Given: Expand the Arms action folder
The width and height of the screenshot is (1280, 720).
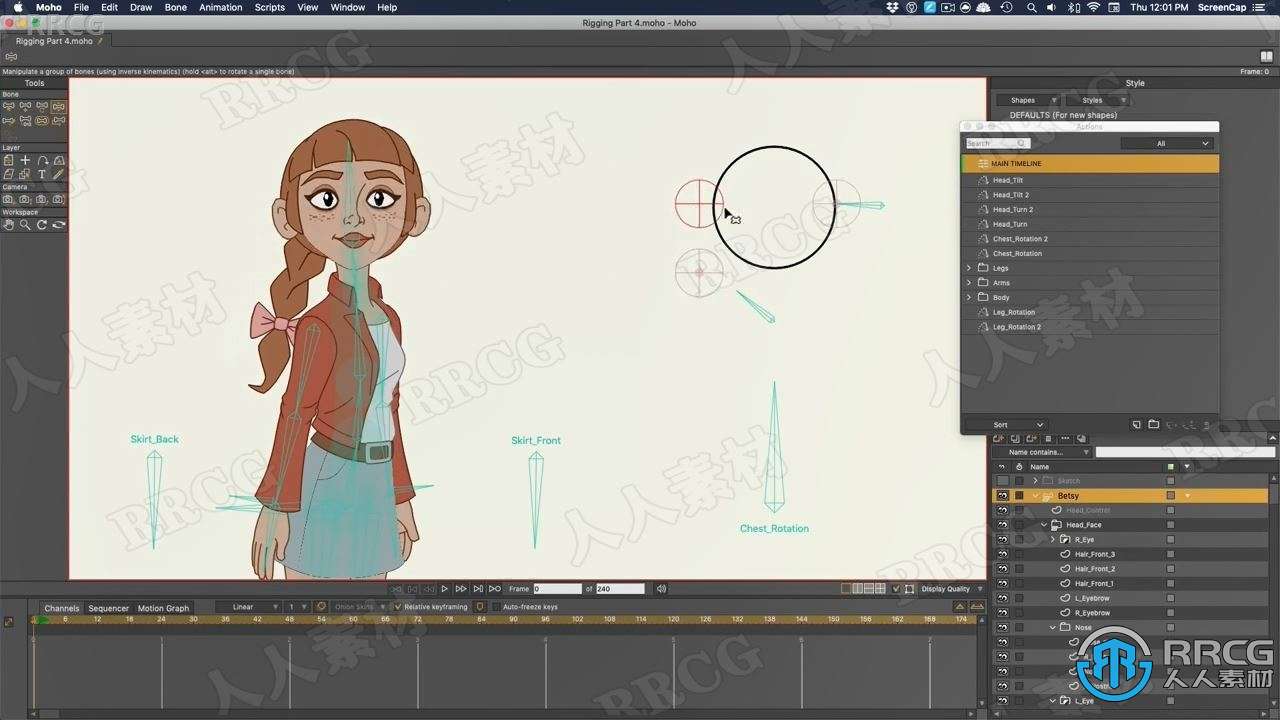Looking at the screenshot, I should (968, 283).
